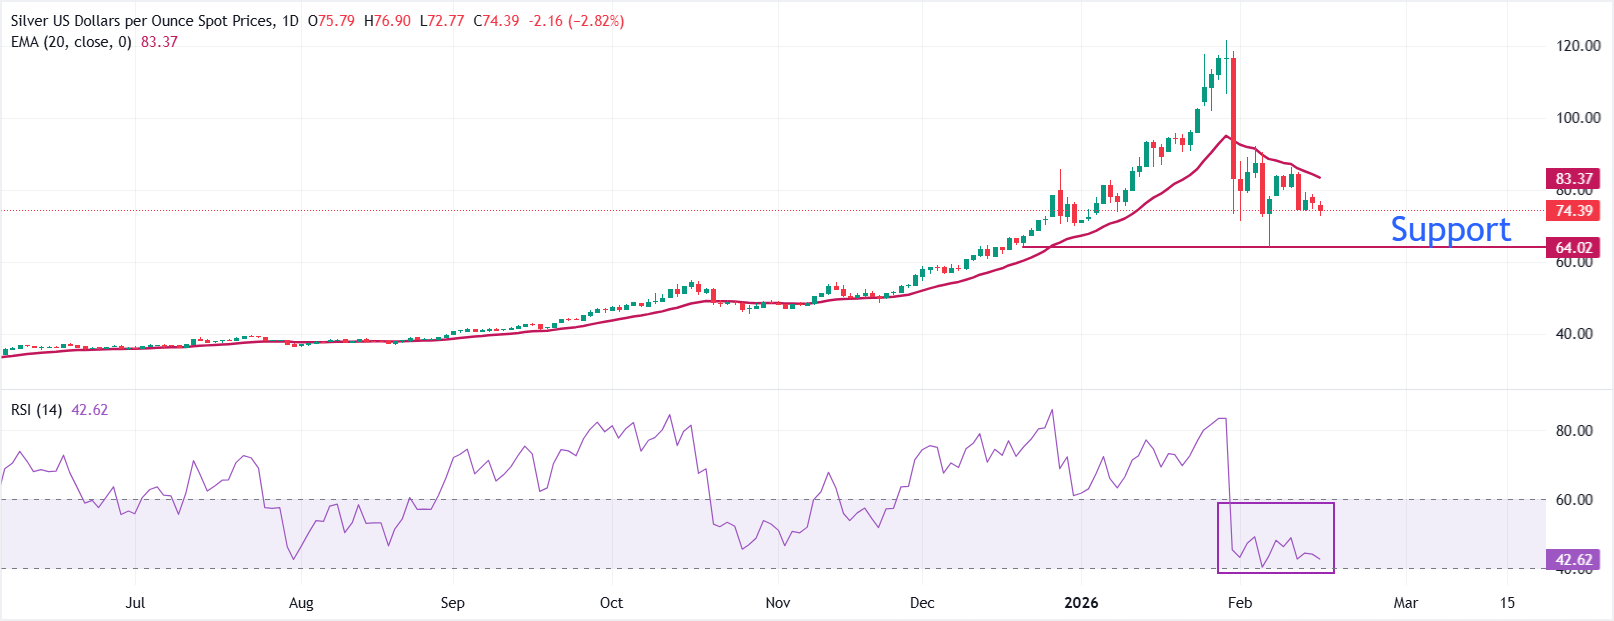Click the 120.00 price scale label
This screenshot has width=1614, height=621.
pyautogui.click(x=1578, y=46)
